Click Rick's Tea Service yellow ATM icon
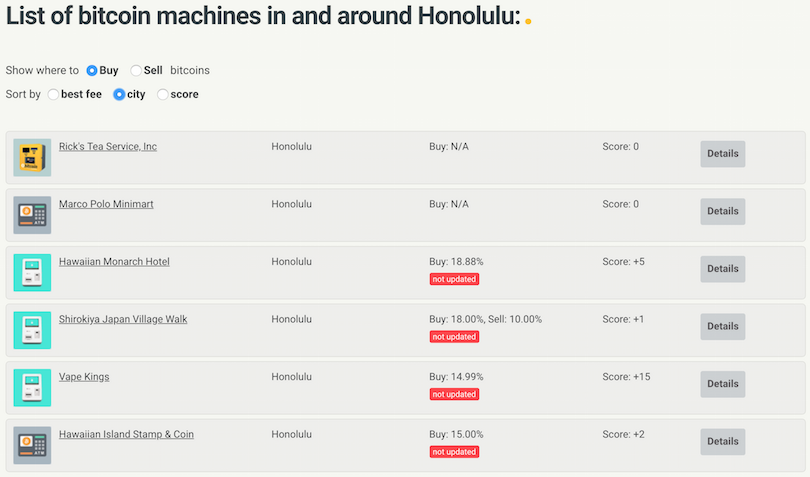This screenshot has width=810, height=477. tap(32, 158)
